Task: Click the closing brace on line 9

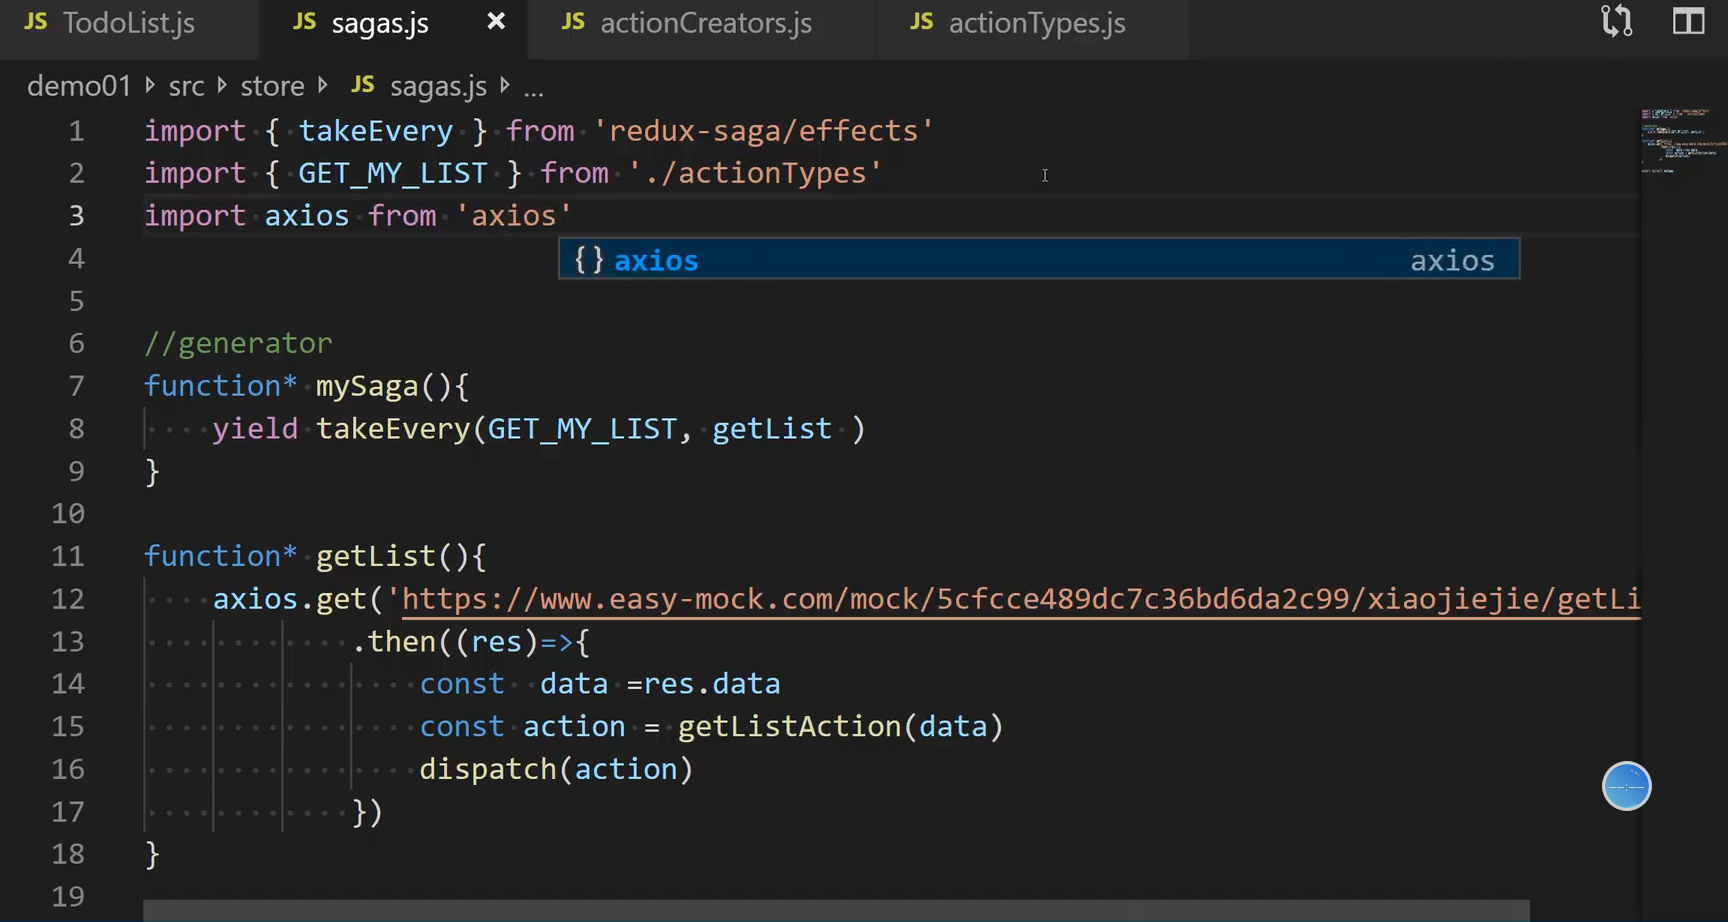Action: [x=152, y=471]
